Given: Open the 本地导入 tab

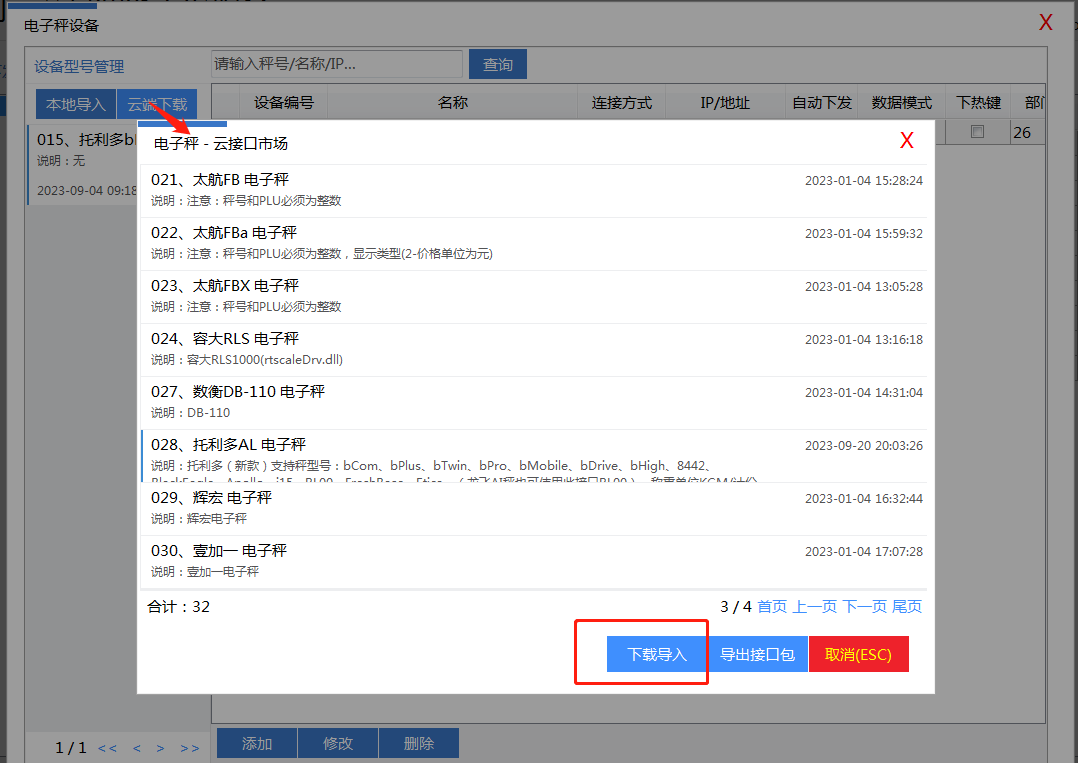Looking at the screenshot, I should (76, 104).
